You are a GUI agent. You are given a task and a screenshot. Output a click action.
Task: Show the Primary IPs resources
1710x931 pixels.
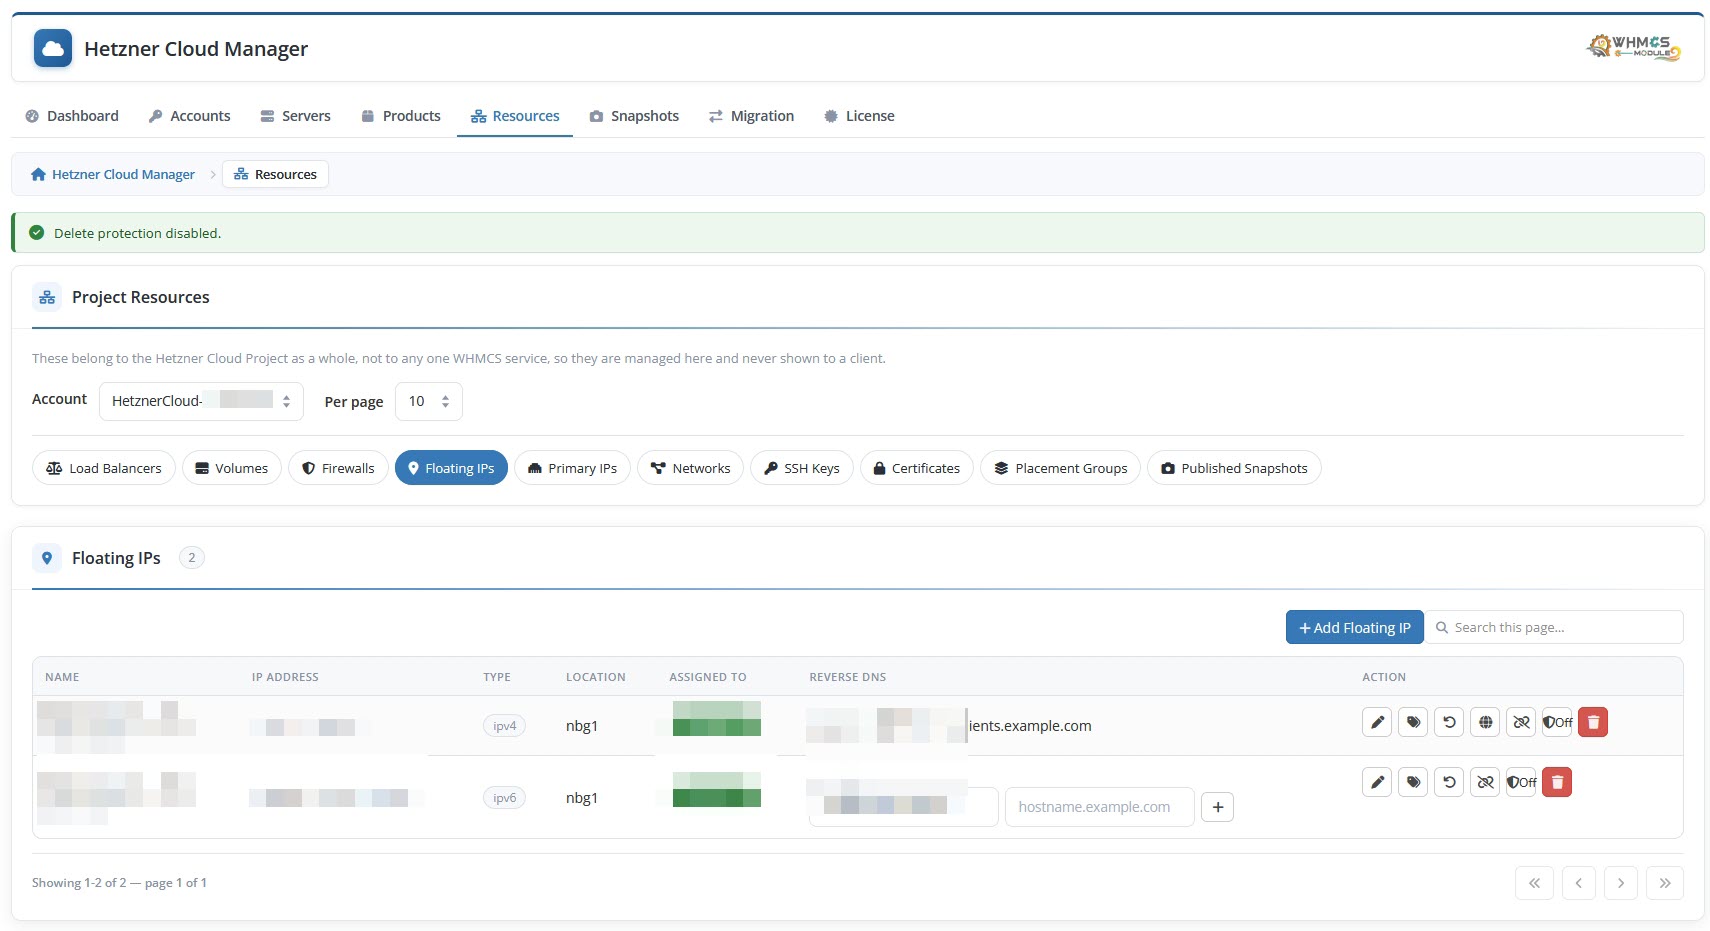(572, 468)
